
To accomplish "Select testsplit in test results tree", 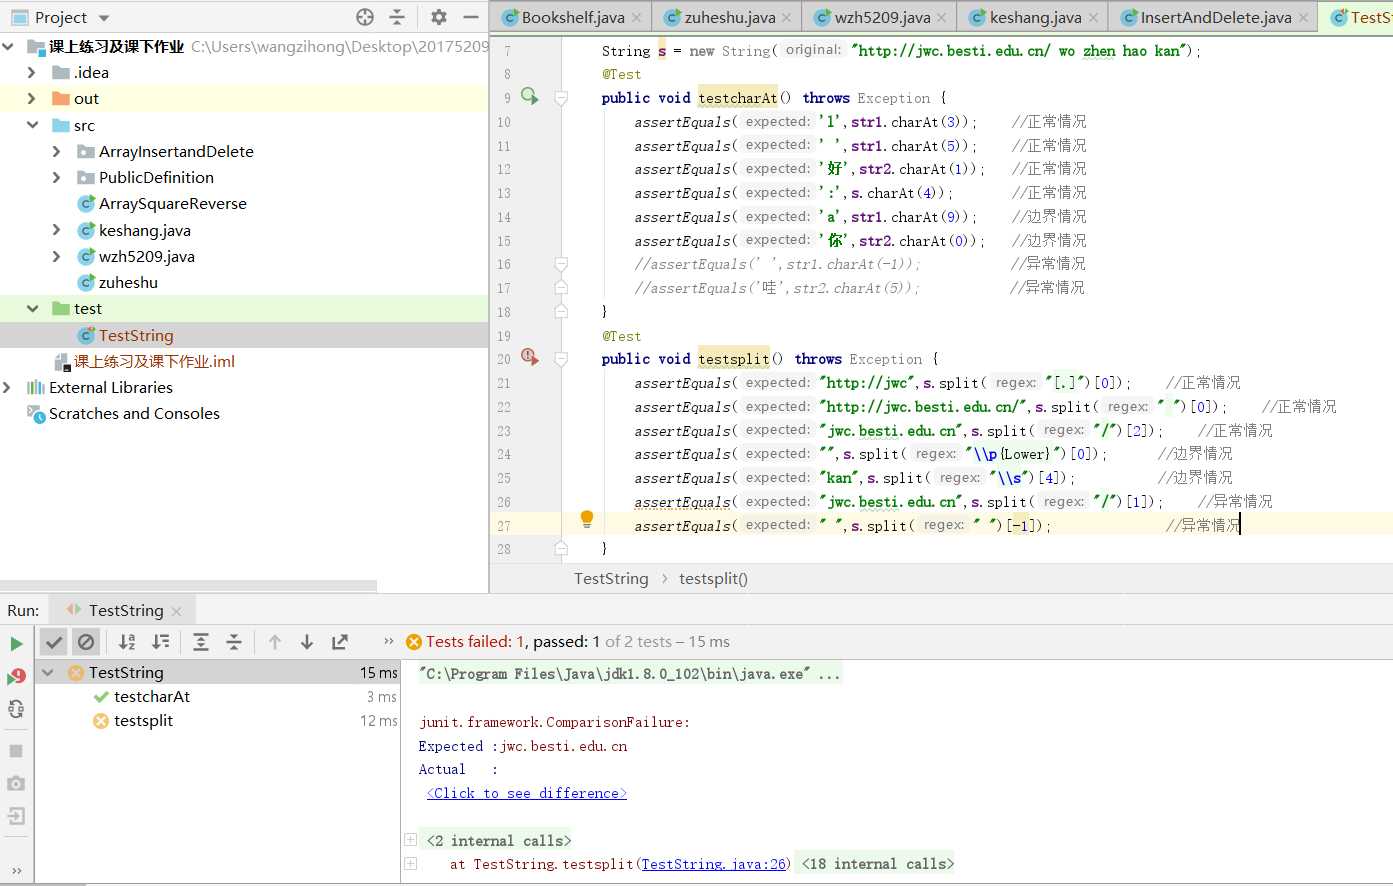I will (143, 720).
